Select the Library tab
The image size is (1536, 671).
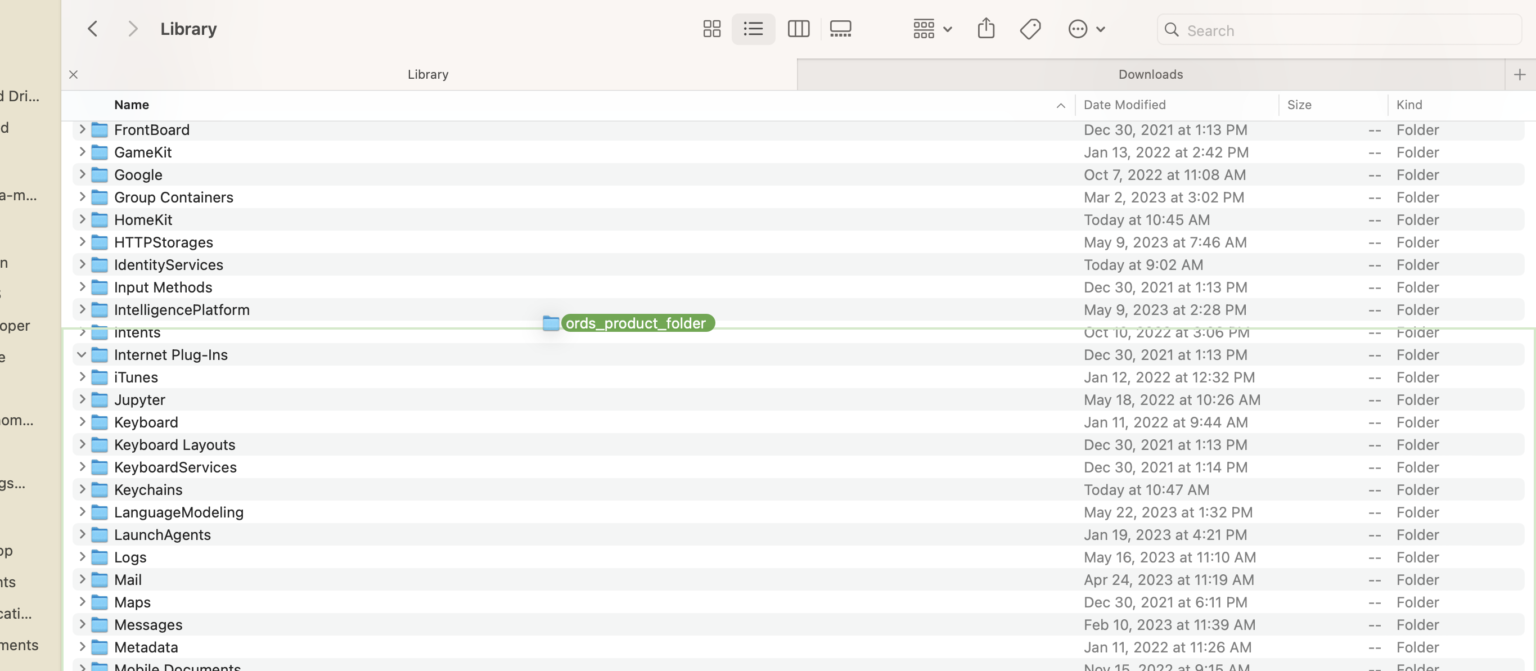(428, 74)
